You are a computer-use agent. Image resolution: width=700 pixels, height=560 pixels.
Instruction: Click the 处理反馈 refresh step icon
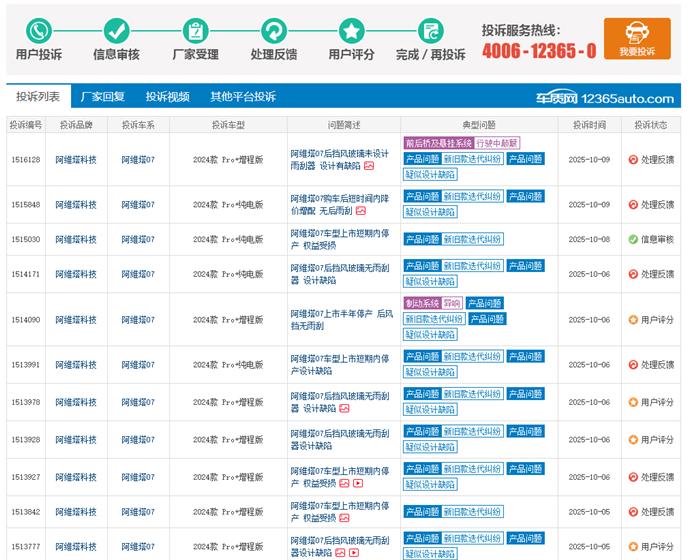pyautogui.click(x=273, y=31)
